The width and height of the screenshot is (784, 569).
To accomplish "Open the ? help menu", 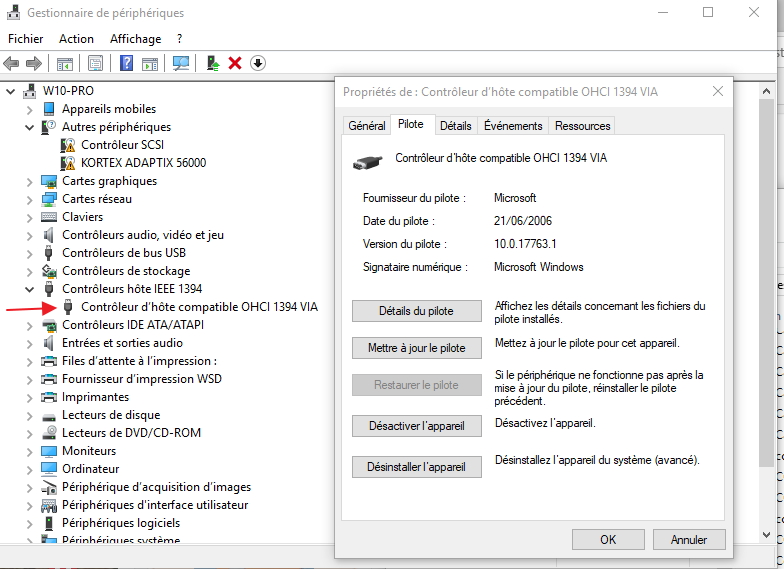I will [x=180, y=39].
